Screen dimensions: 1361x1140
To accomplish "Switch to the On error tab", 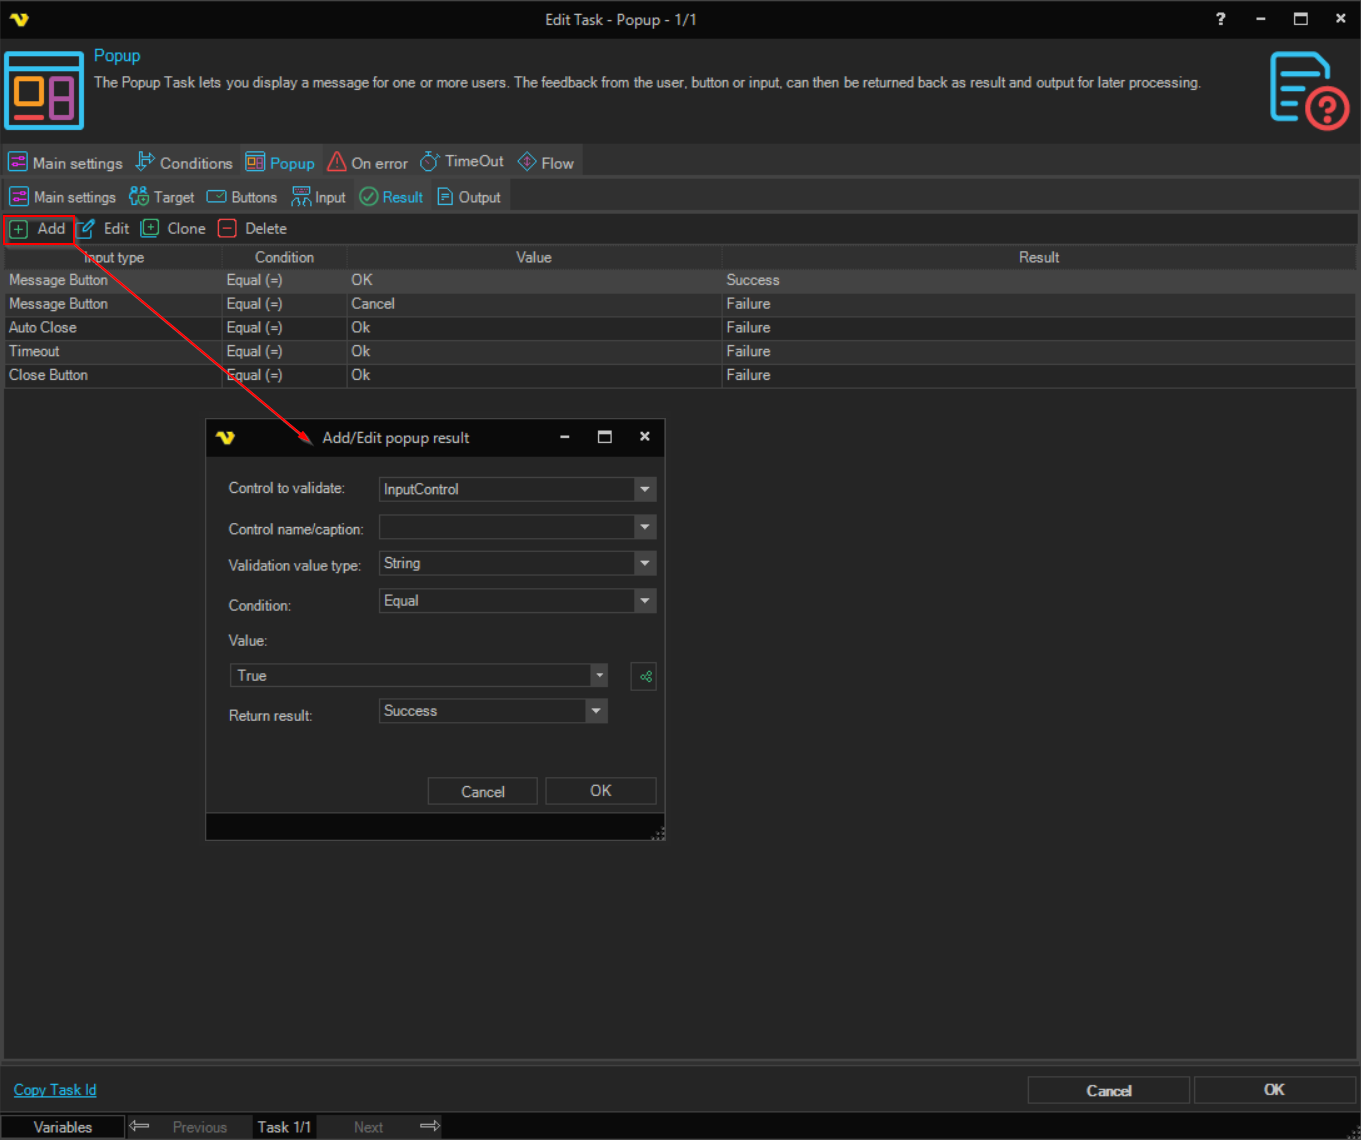I will coord(368,163).
